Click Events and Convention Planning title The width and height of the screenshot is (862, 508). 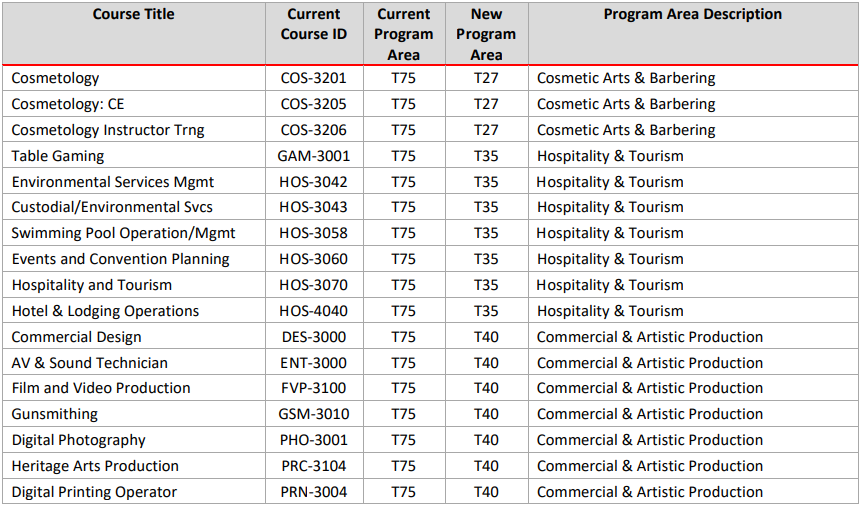tap(120, 259)
